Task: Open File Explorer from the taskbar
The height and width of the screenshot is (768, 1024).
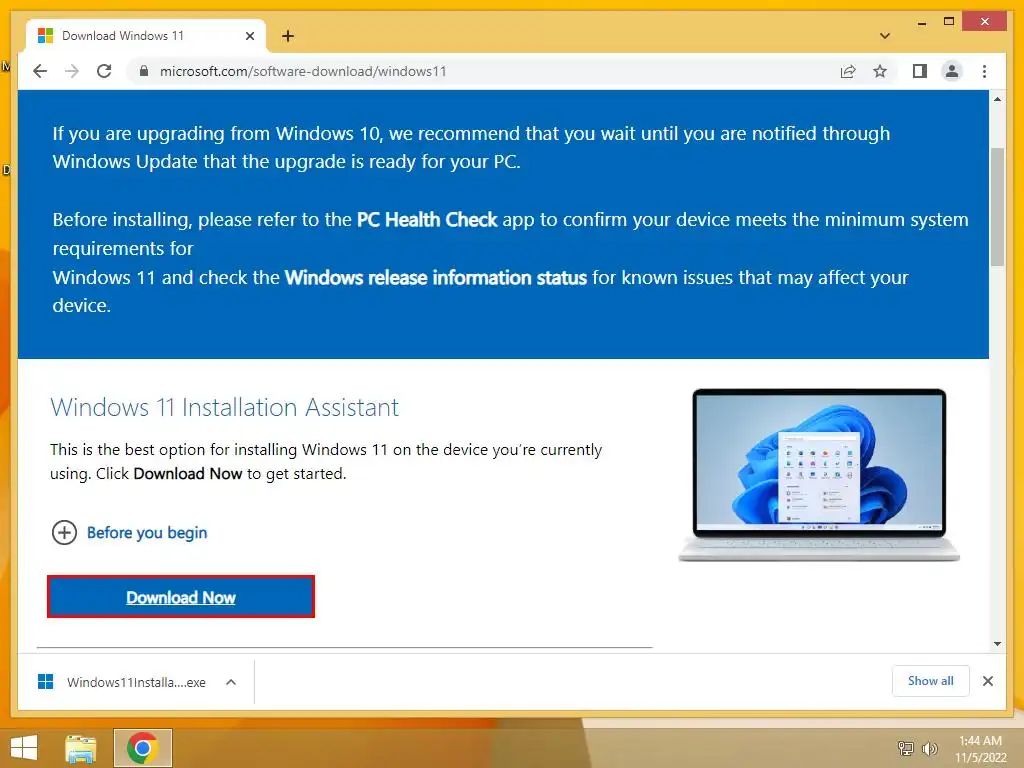Action: [x=80, y=748]
